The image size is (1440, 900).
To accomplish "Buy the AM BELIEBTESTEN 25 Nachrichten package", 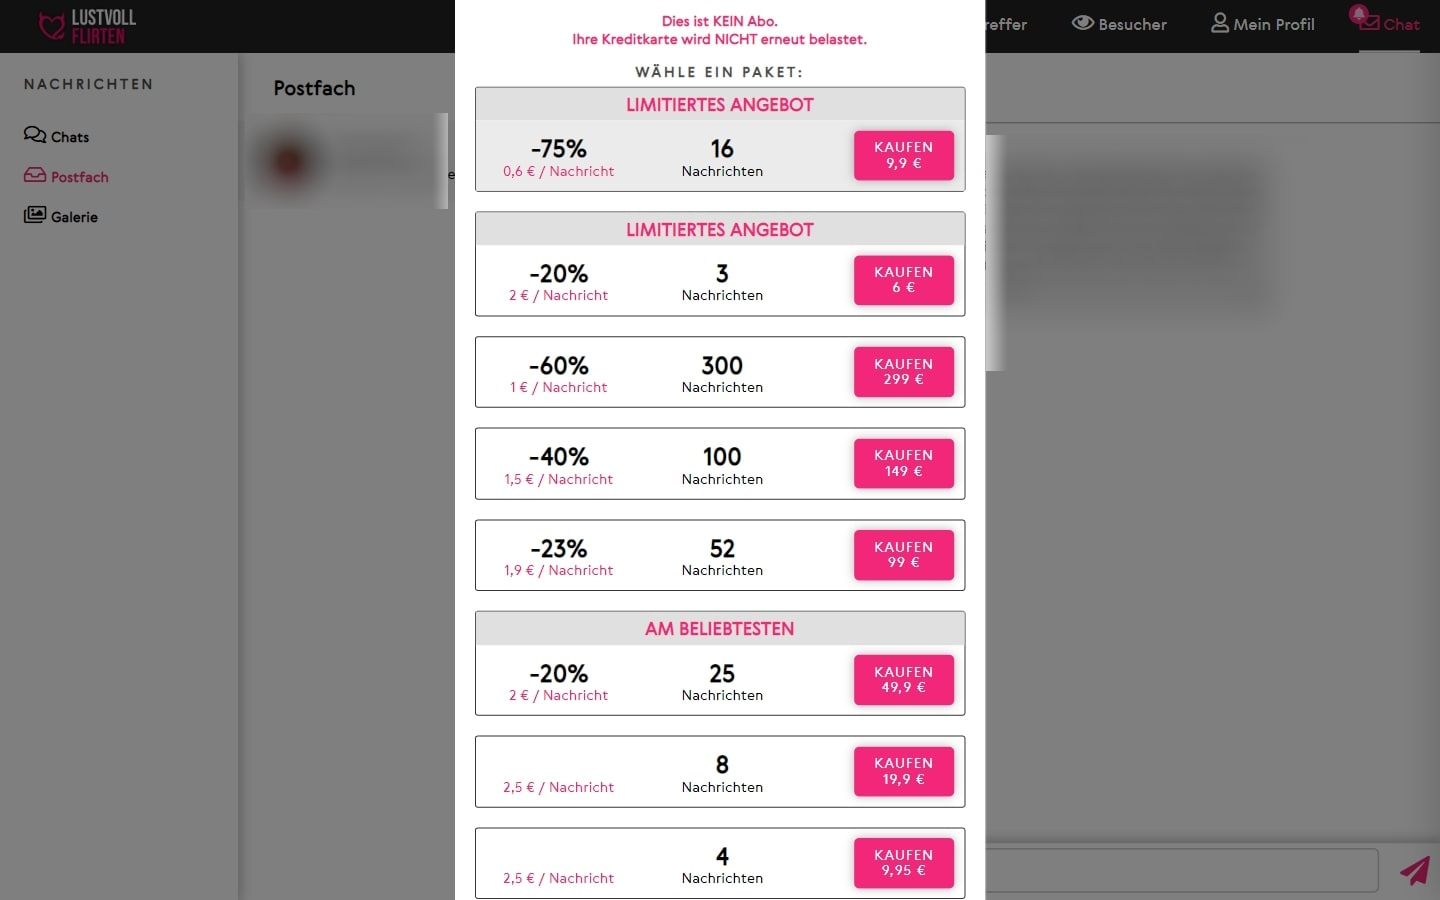I will (903, 679).
